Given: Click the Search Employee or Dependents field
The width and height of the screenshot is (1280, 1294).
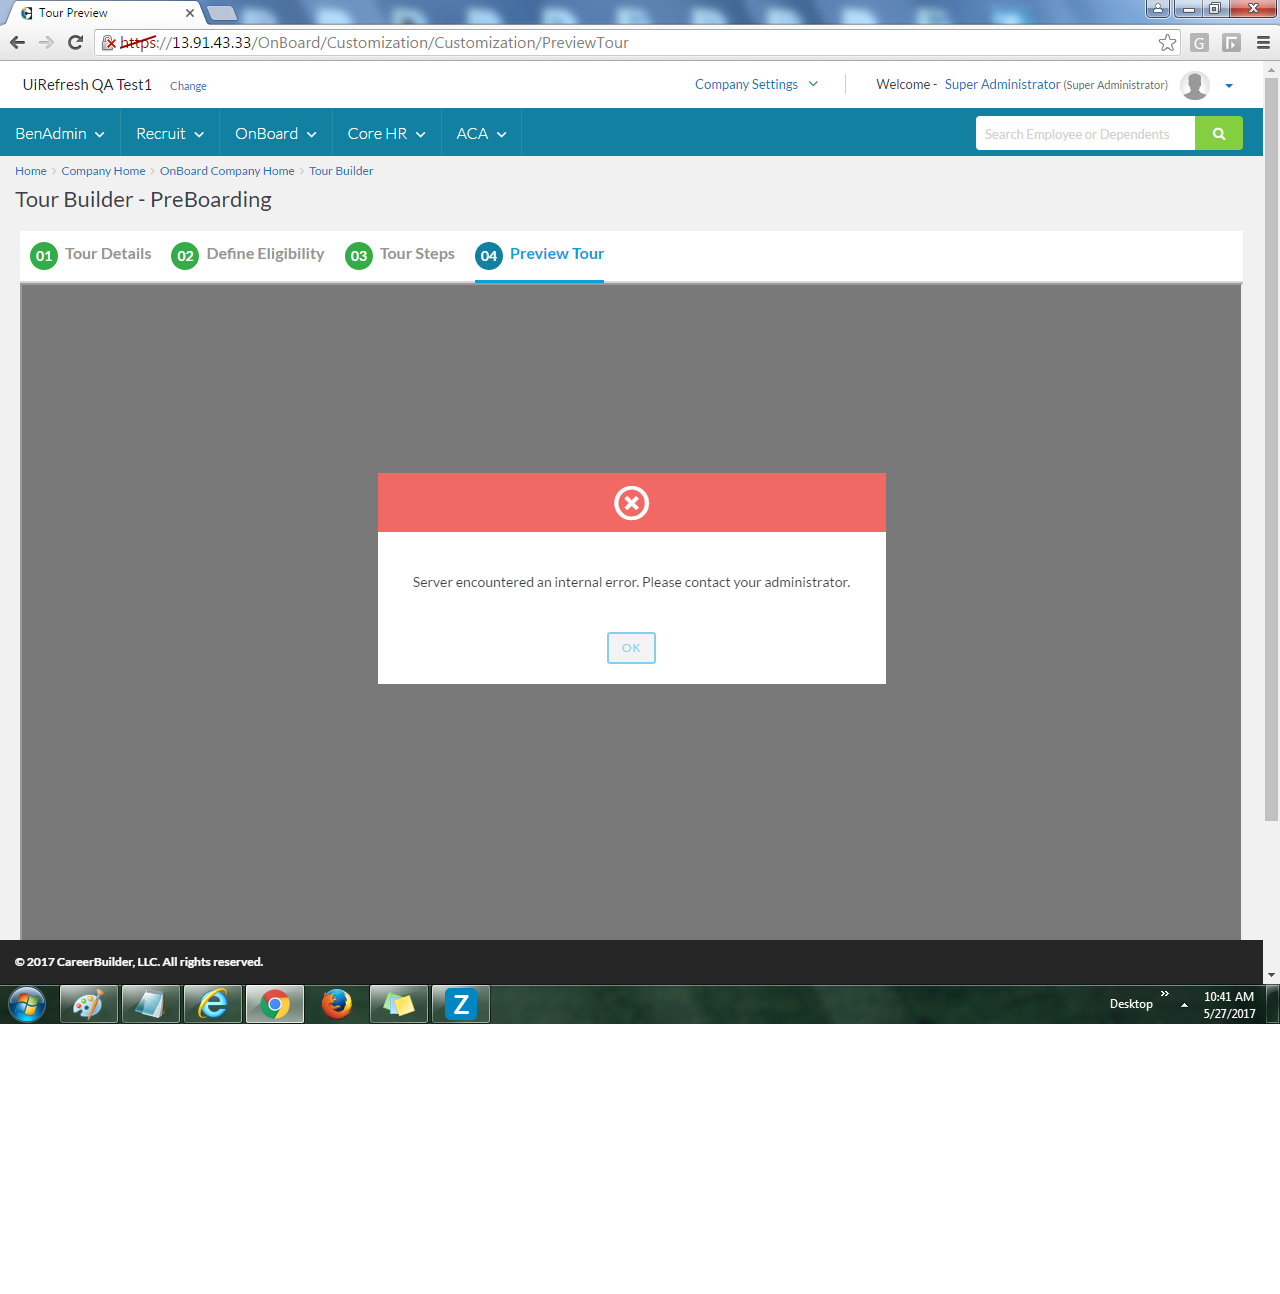Looking at the screenshot, I should click(x=1085, y=133).
